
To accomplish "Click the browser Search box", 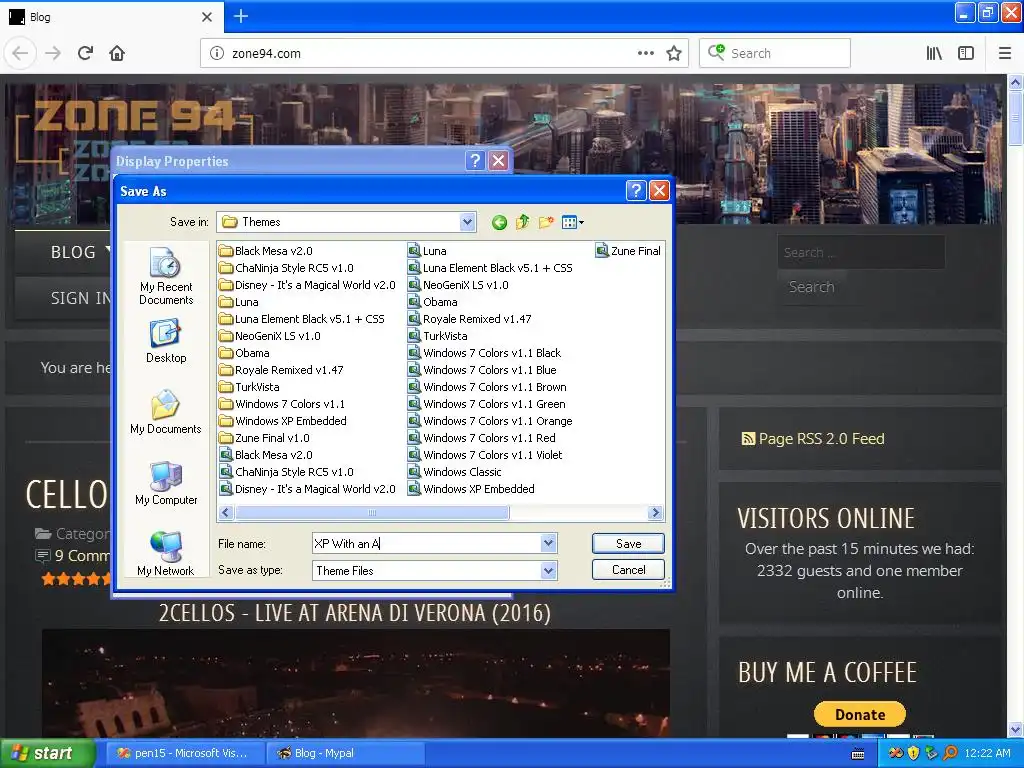I will pos(775,54).
